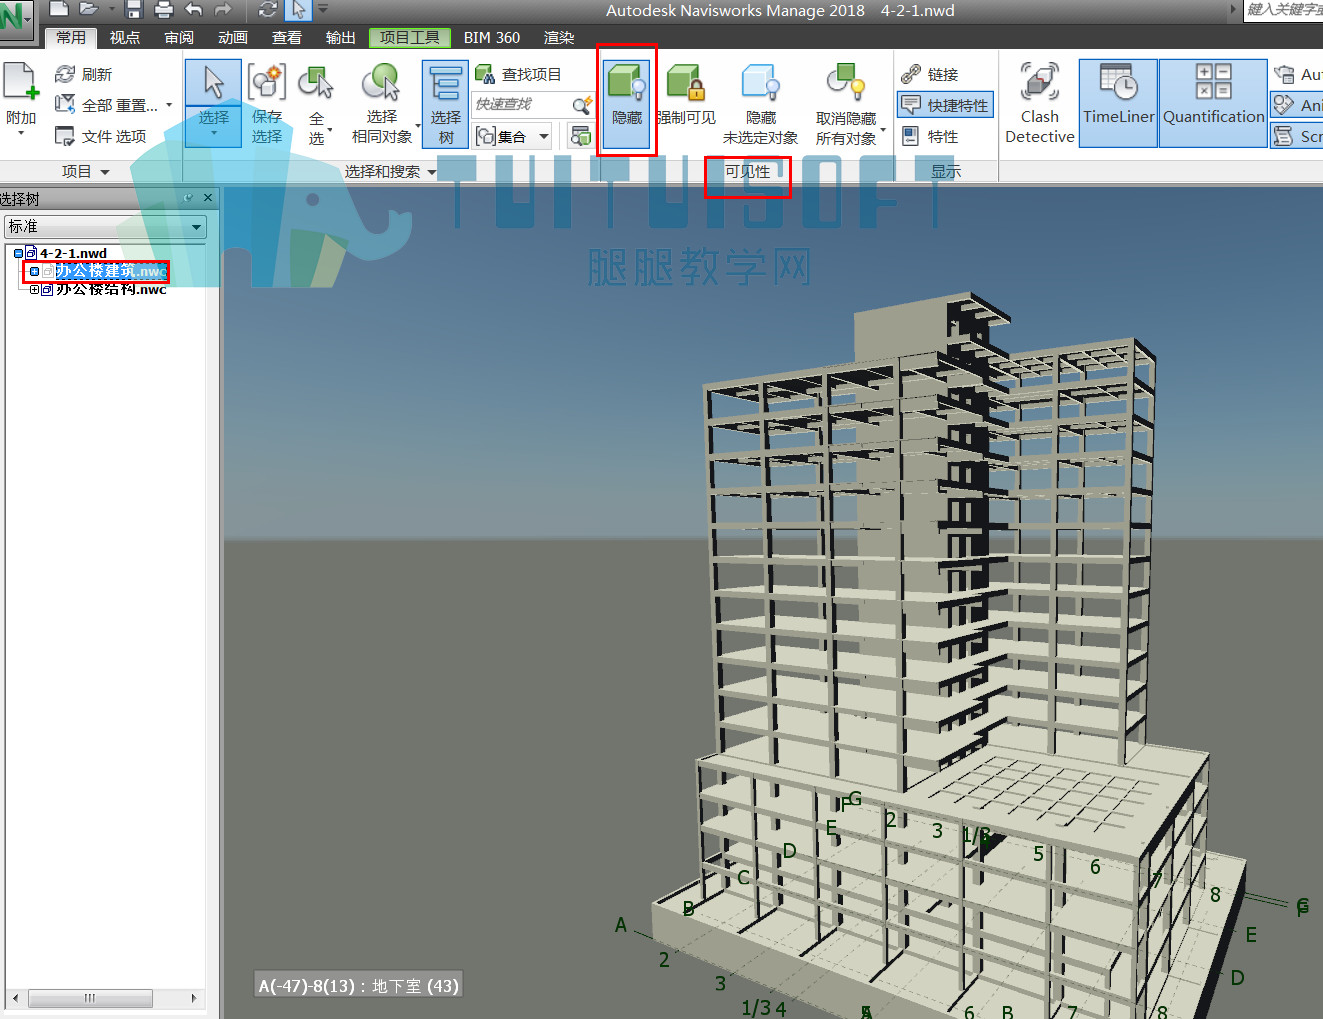Open the 项目工具 (Item Tools) tab

click(x=409, y=38)
